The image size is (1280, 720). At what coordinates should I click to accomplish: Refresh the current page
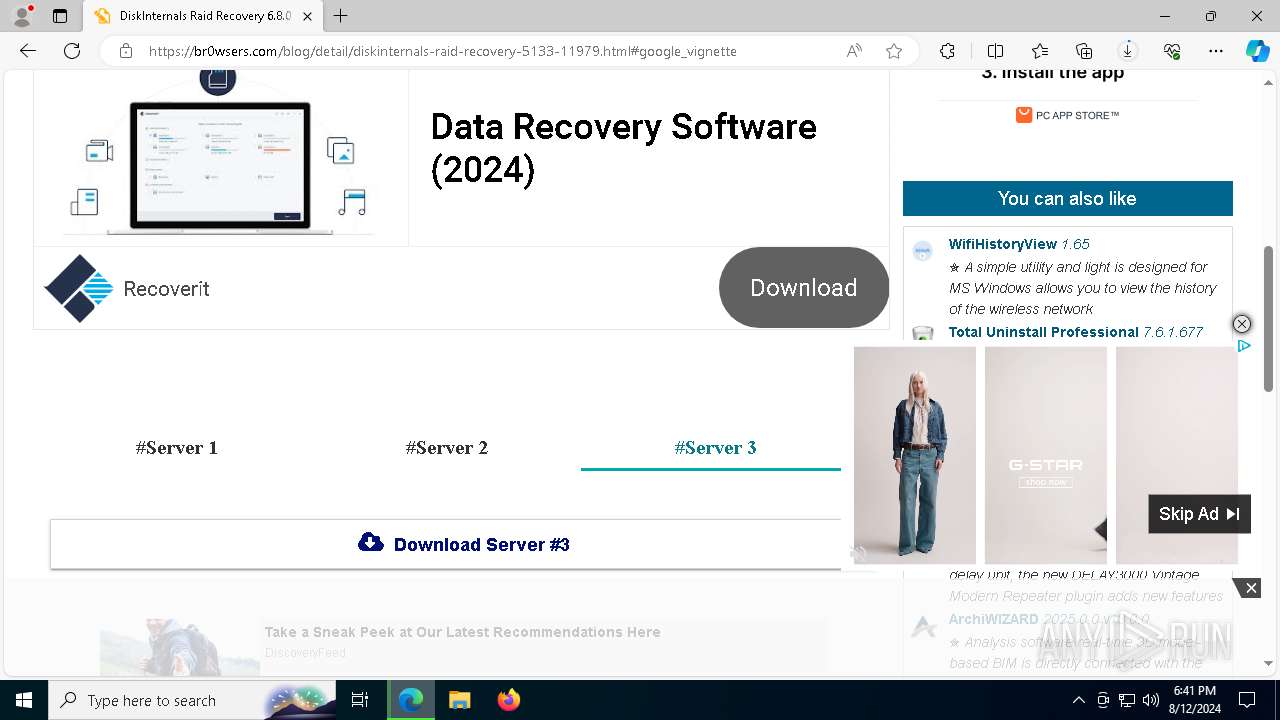[x=72, y=51]
